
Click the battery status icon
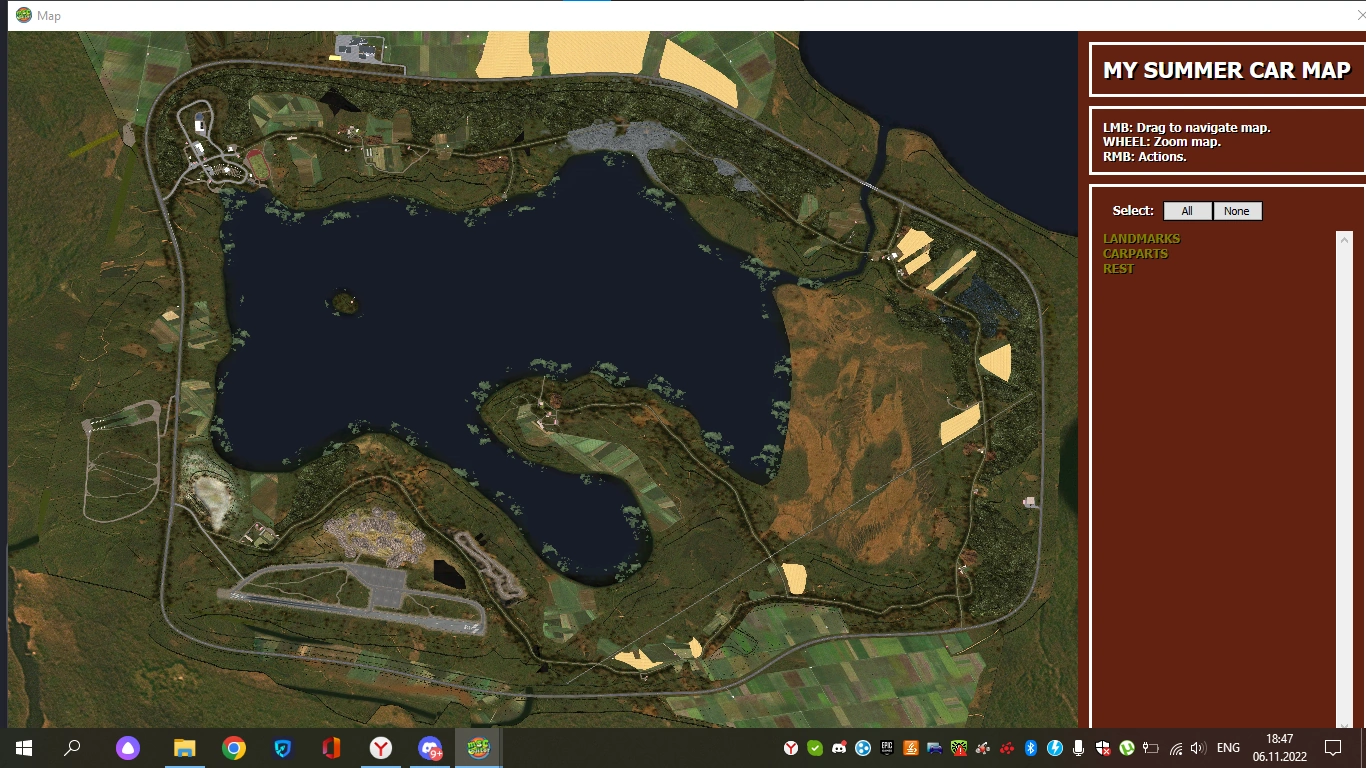[x=1151, y=748]
